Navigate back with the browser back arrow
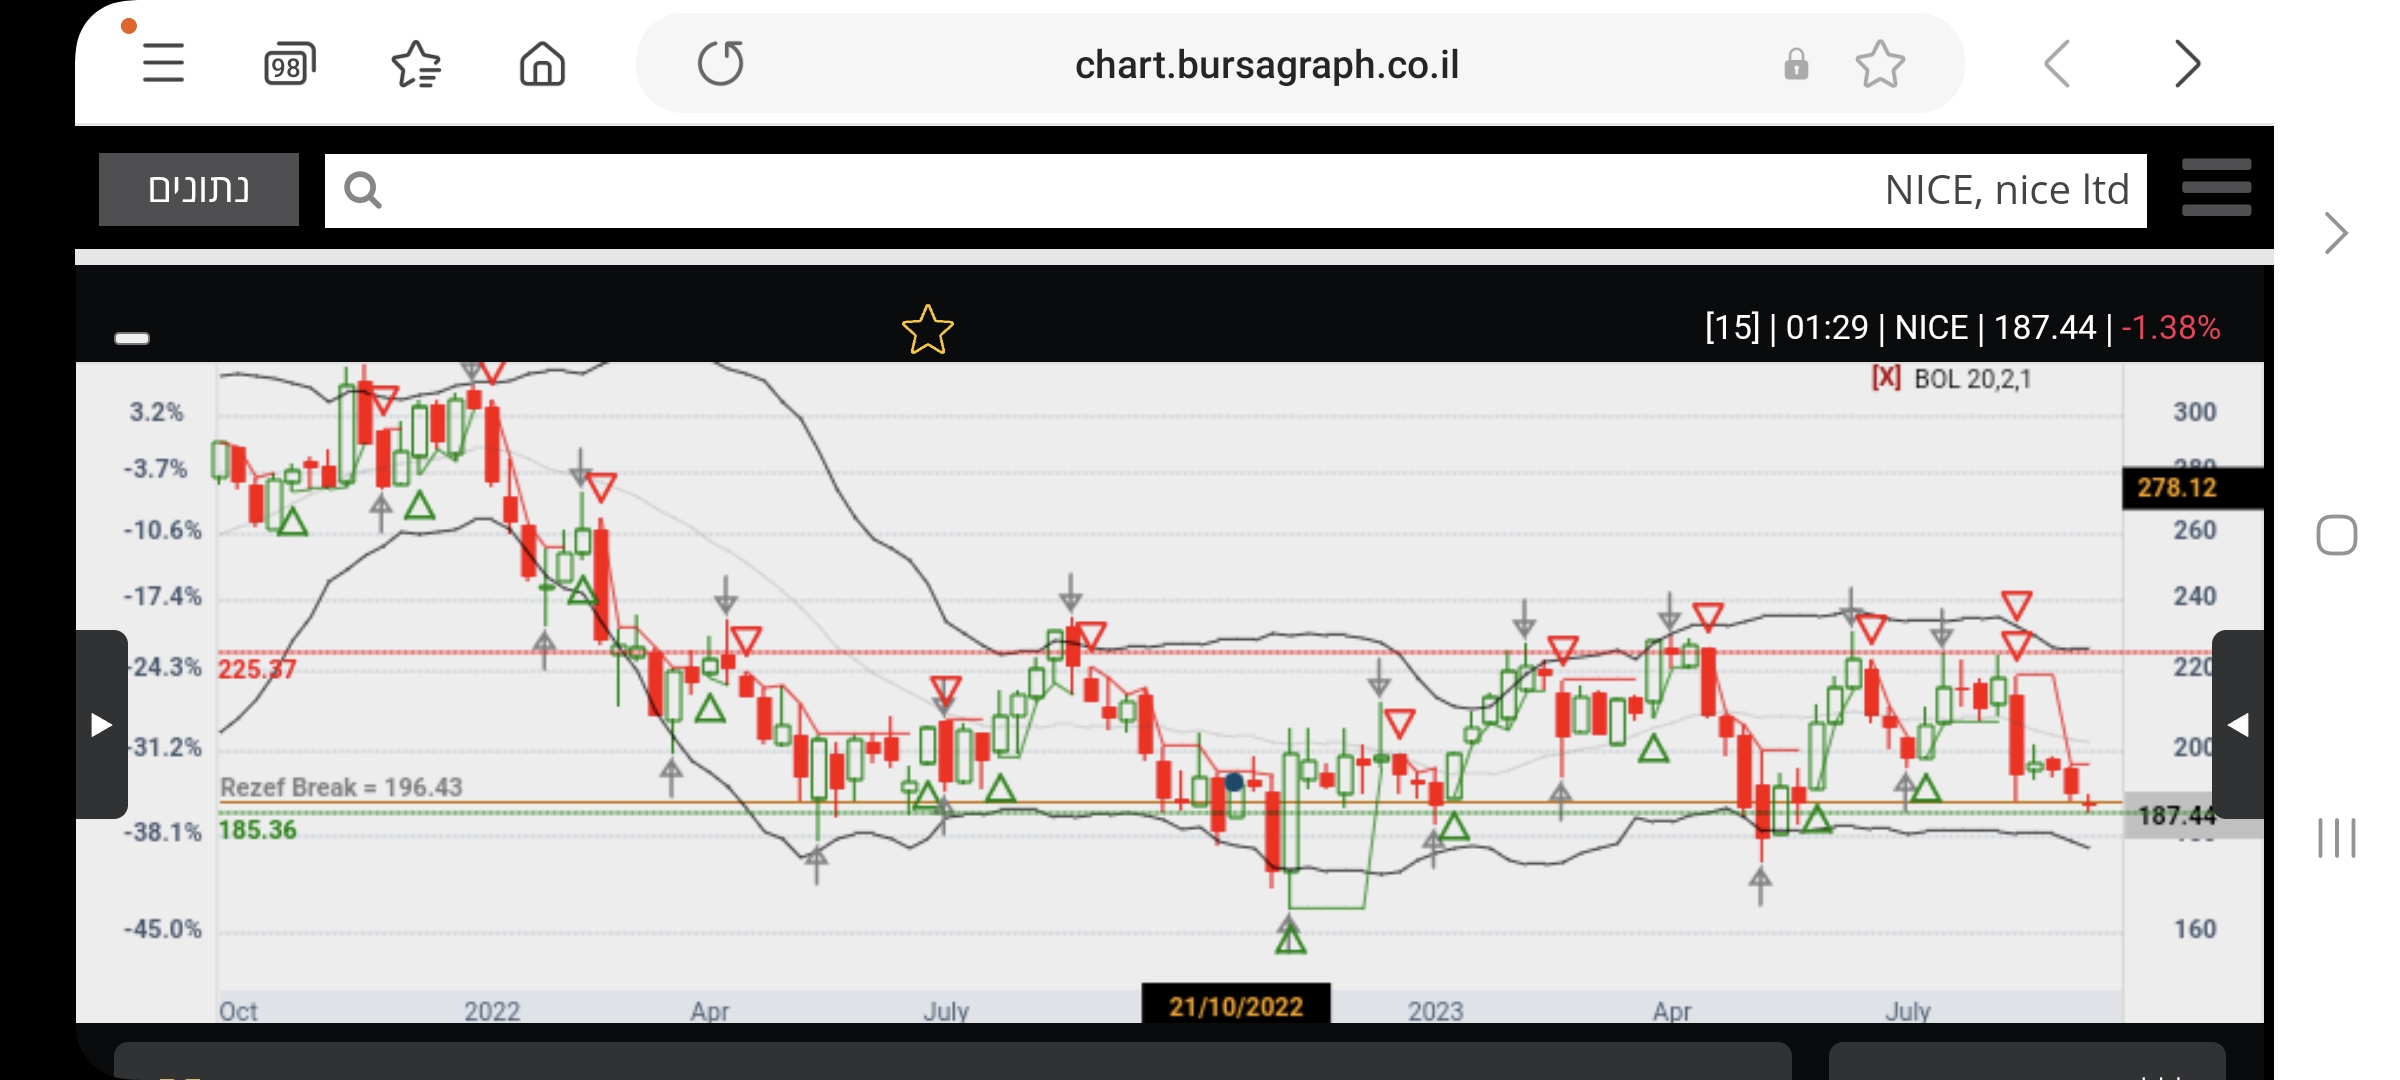This screenshot has width=2400, height=1080. [x=2057, y=65]
